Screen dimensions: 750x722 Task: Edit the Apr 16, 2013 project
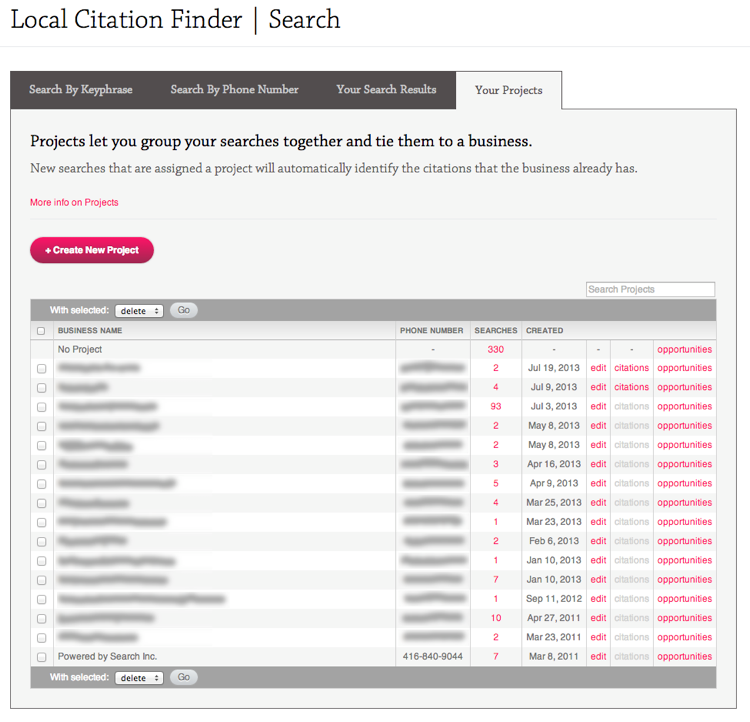(598, 464)
